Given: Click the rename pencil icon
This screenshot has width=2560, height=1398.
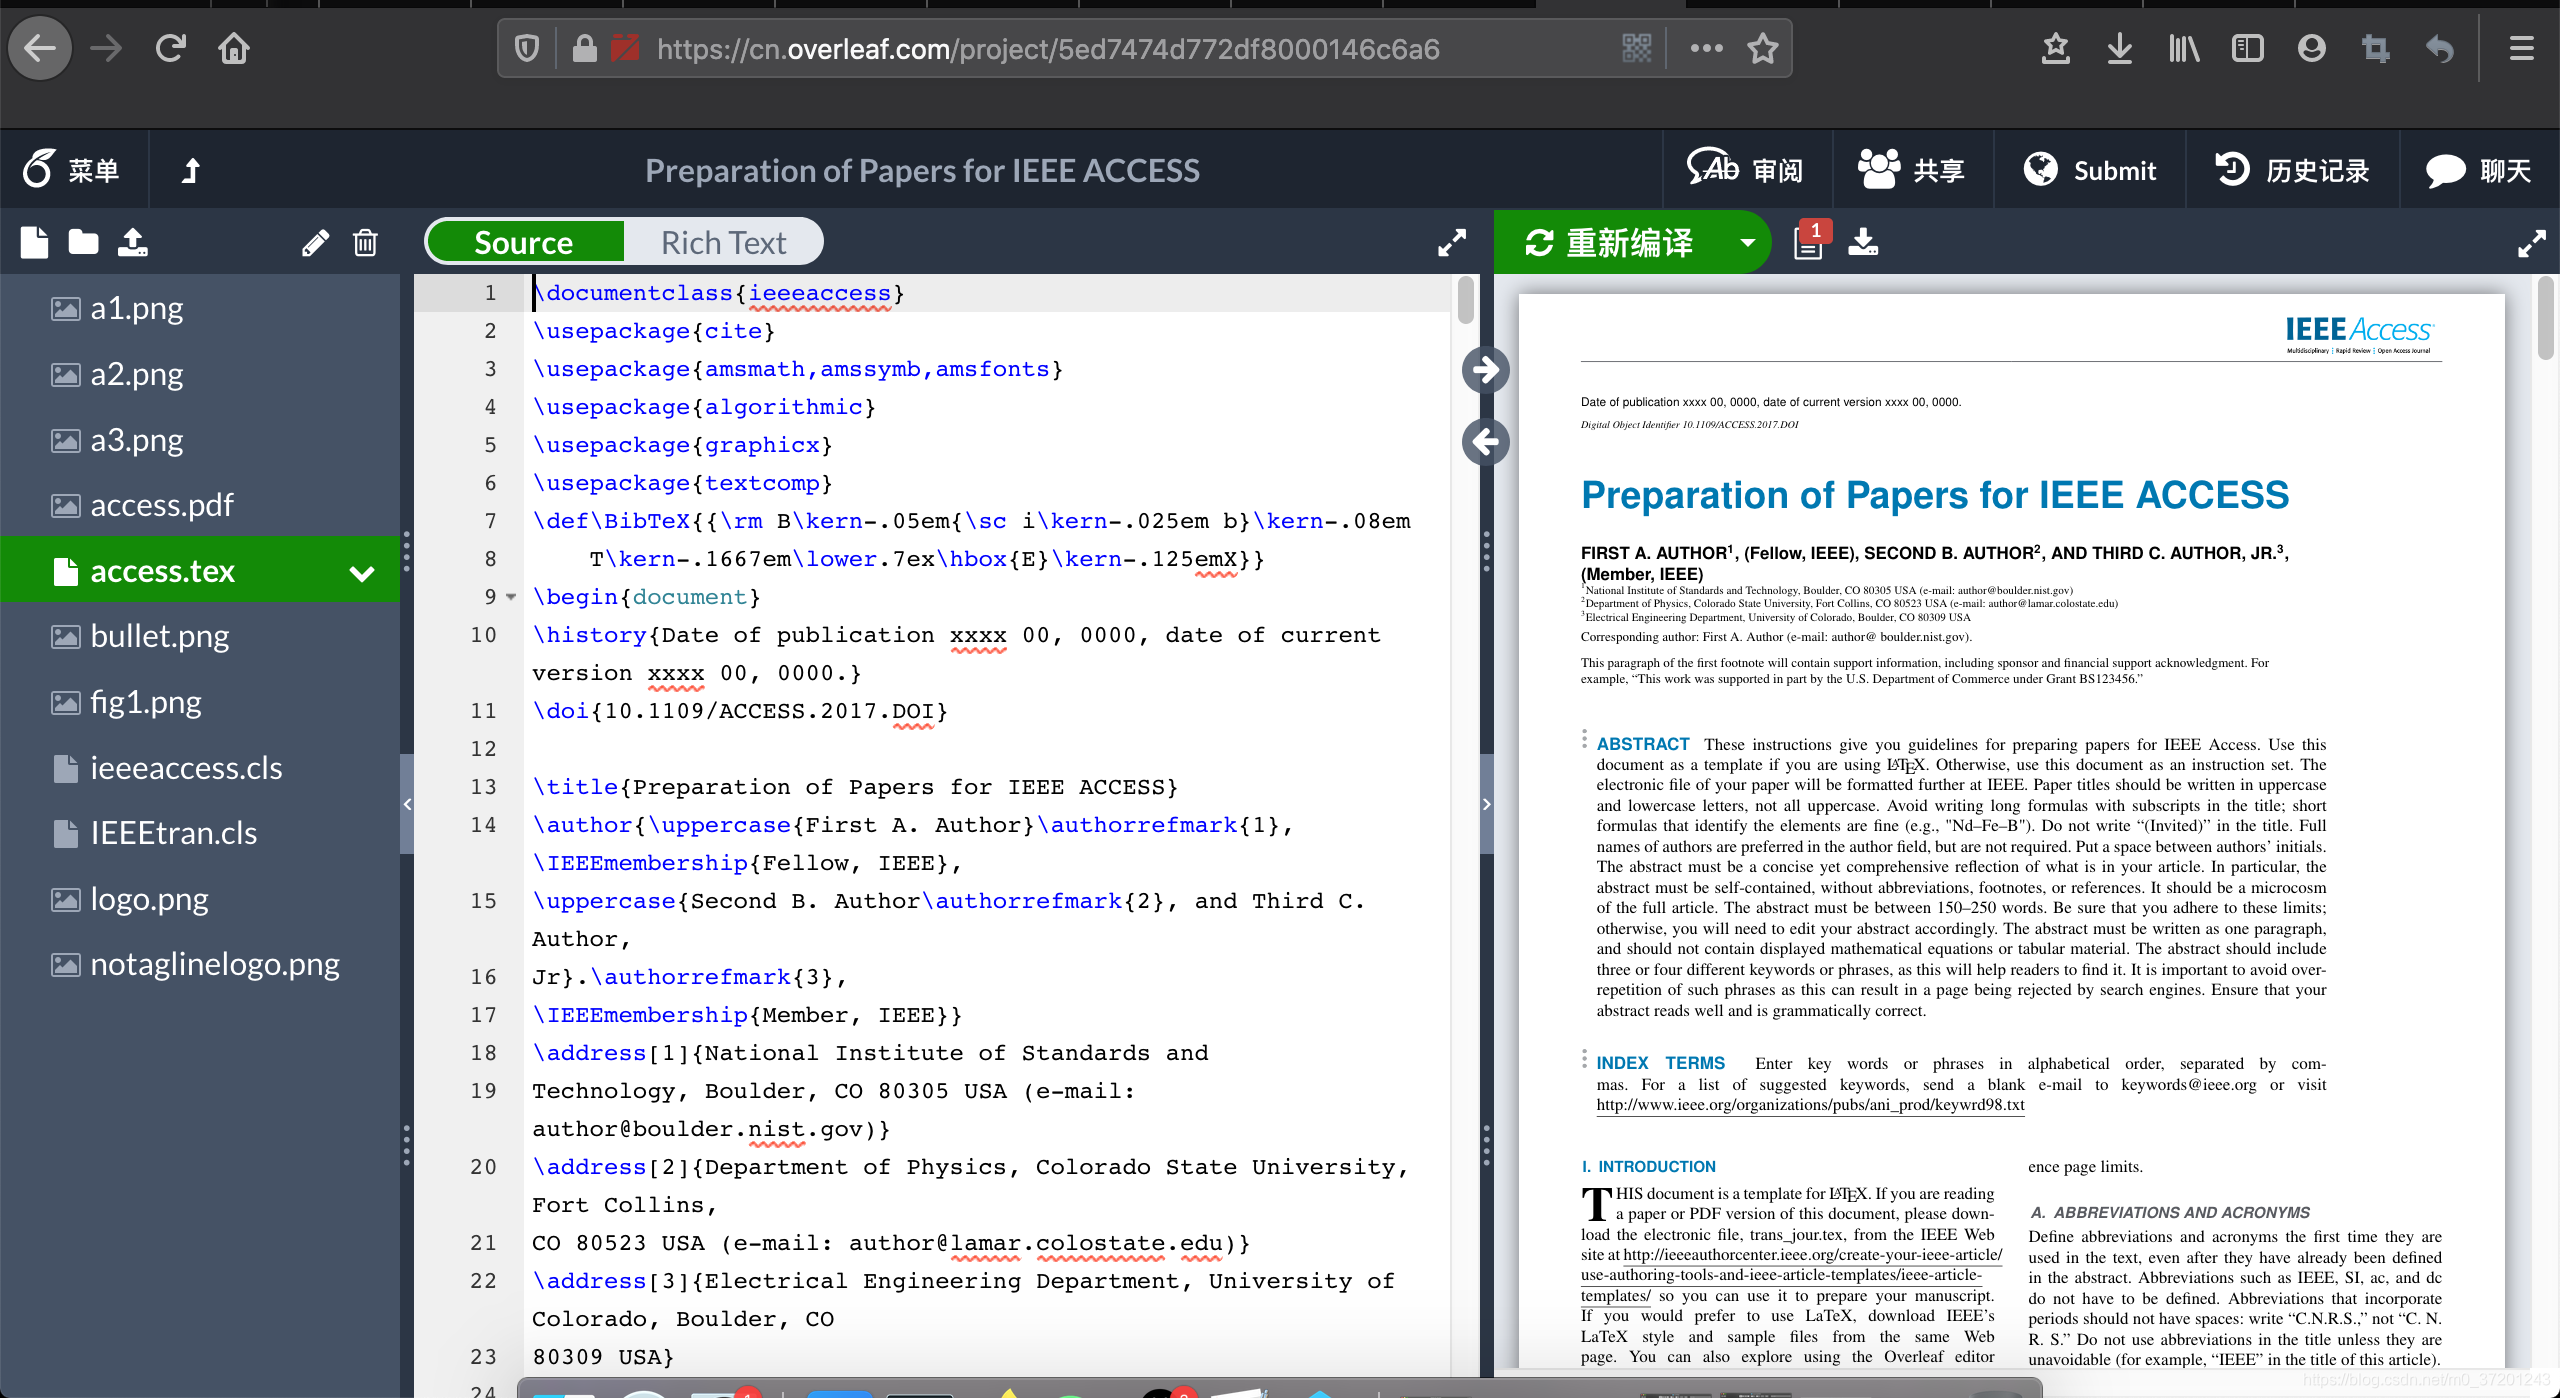Looking at the screenshot, I should click(315, 242).
